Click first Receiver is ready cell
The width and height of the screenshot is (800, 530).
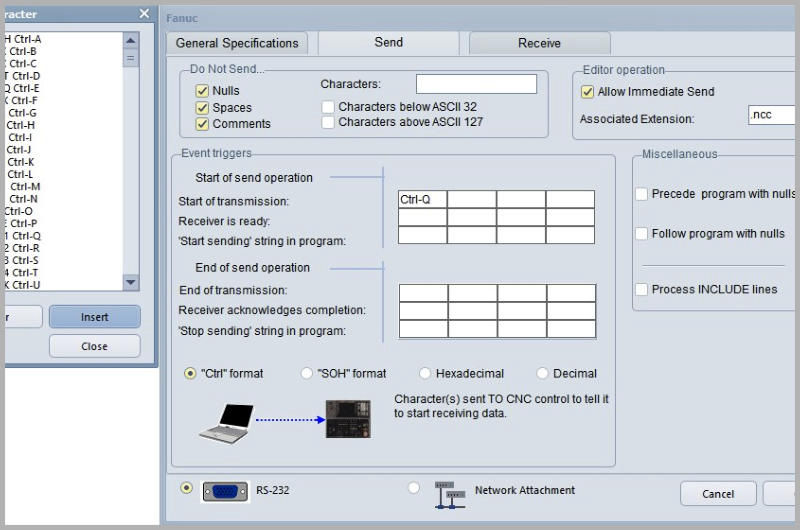coord(422,217)
